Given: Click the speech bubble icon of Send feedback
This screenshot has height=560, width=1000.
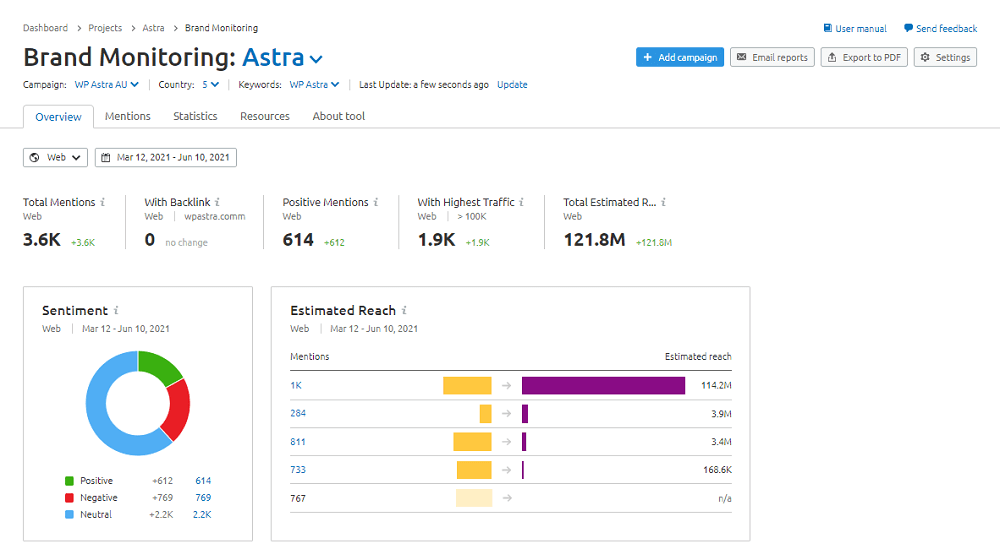Looking at the screenshot, I should coord(908,28).
